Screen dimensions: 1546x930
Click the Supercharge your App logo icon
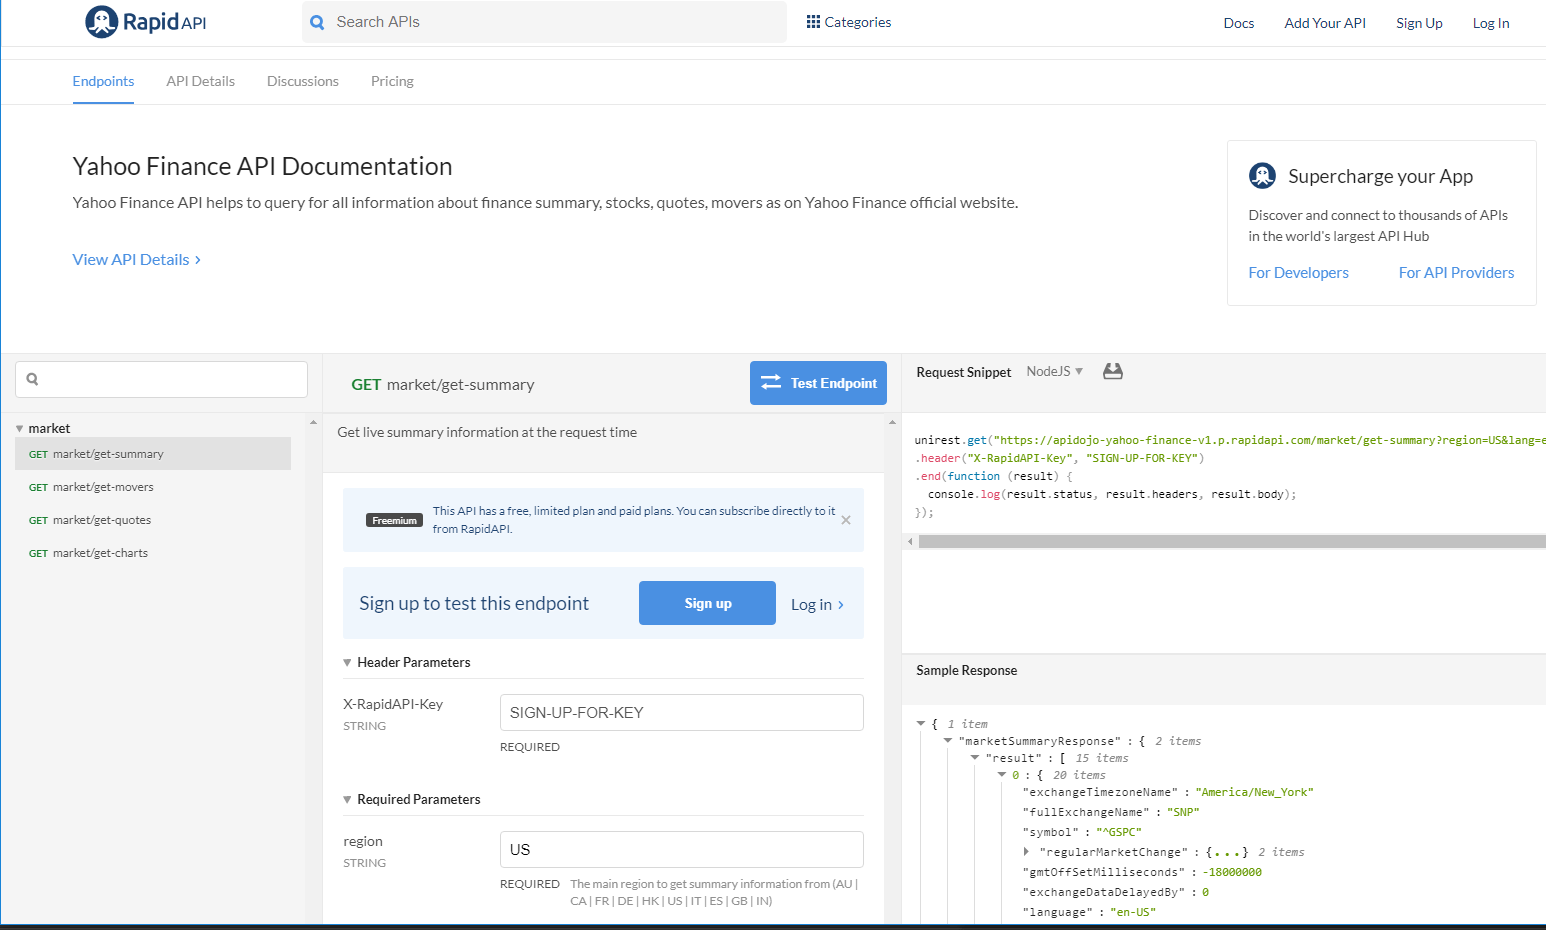pos(1262,176)
